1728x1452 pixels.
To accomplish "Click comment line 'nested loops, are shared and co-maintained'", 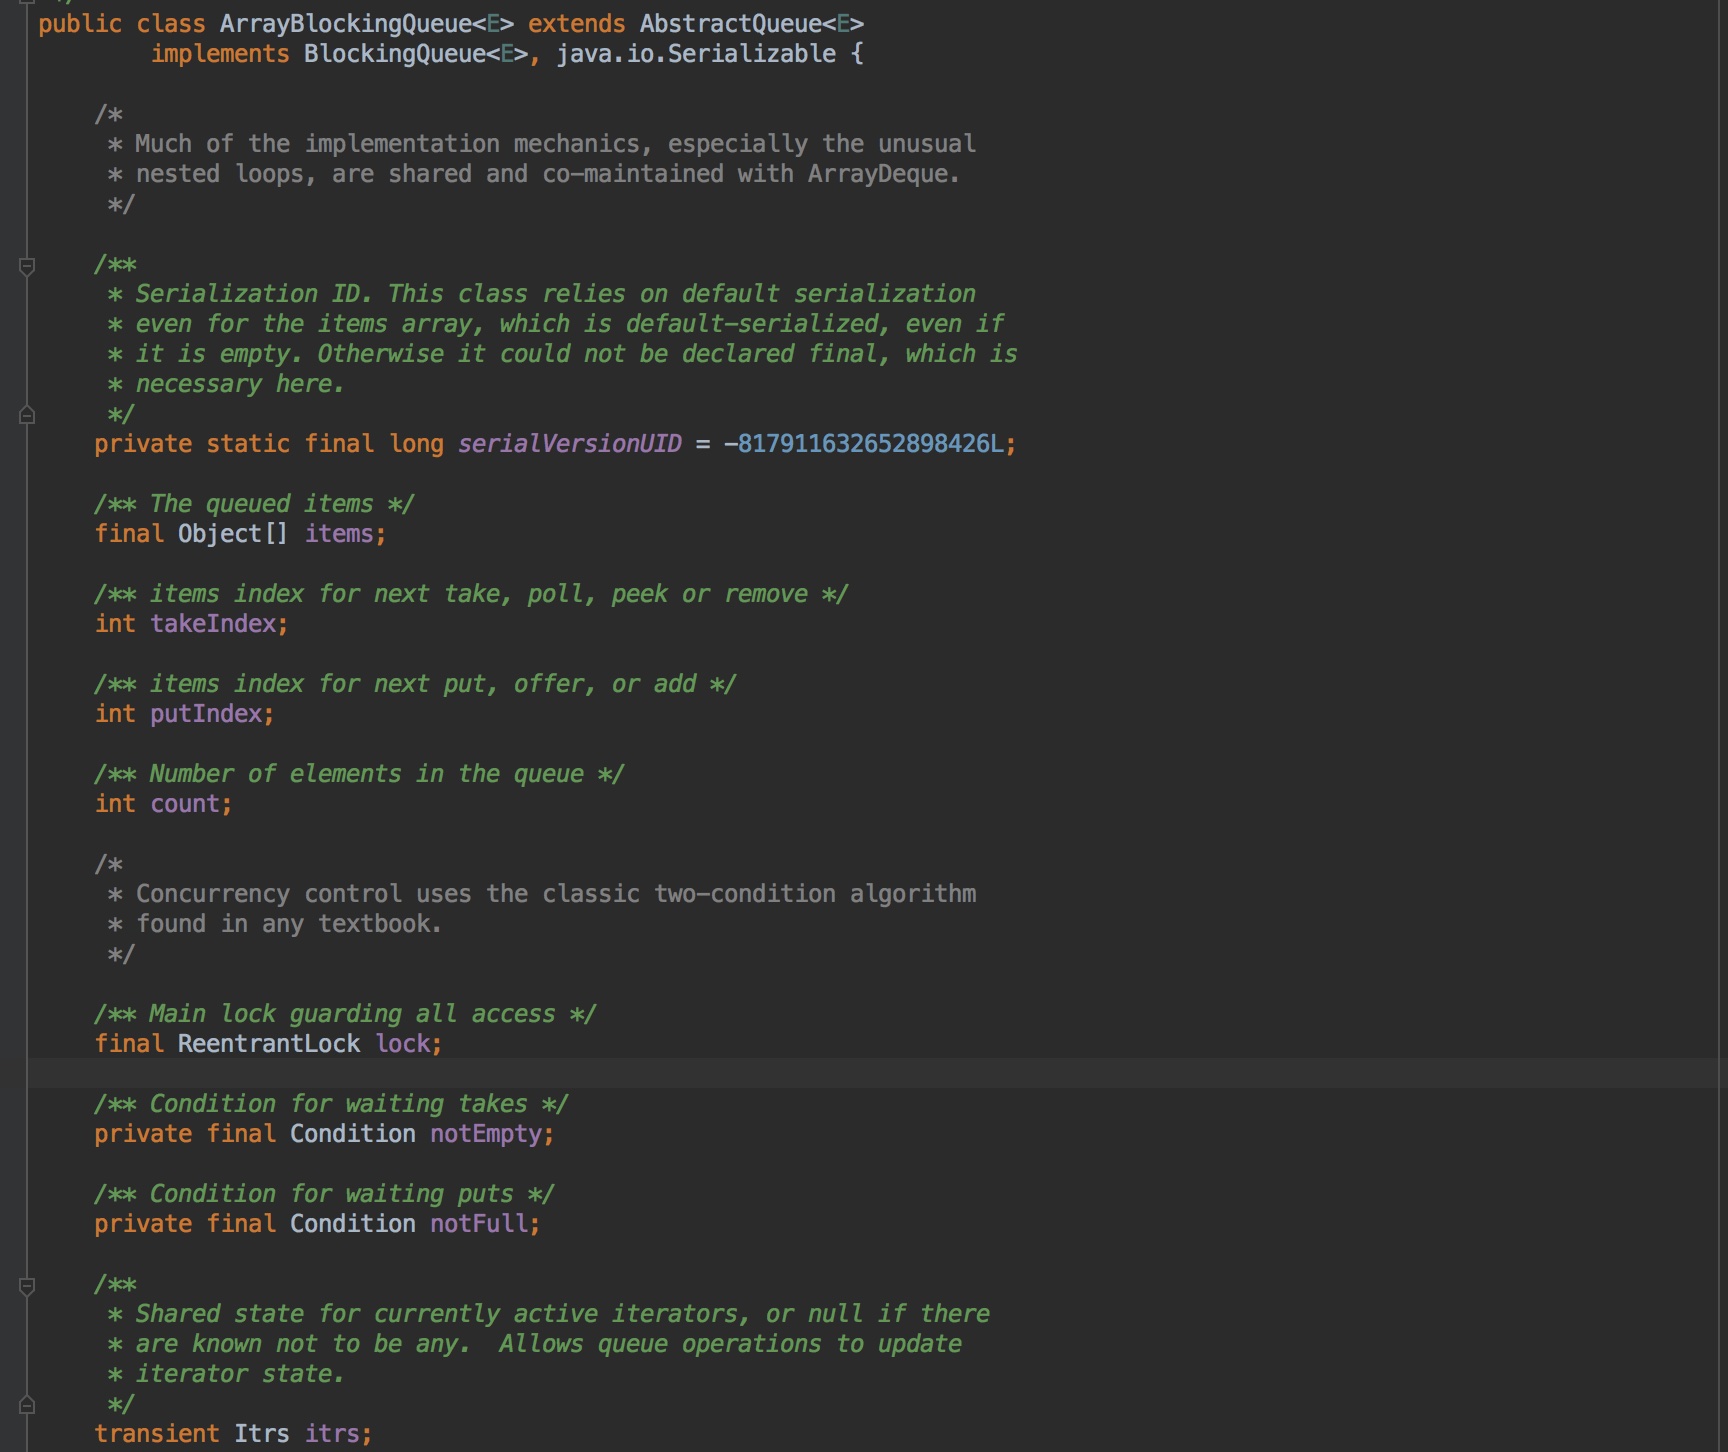I will click(x=533, y=174).
